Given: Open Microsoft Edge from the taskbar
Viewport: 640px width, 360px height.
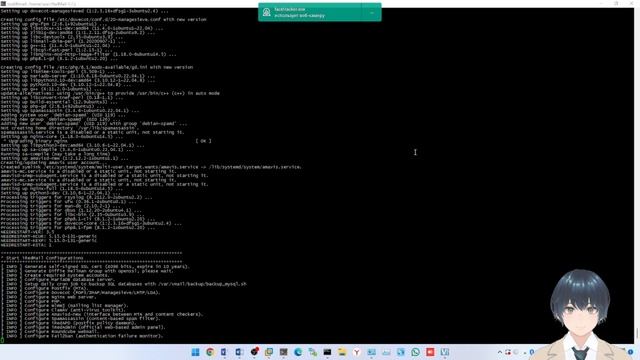Looking at the screenshot, I should click(298, 352).
